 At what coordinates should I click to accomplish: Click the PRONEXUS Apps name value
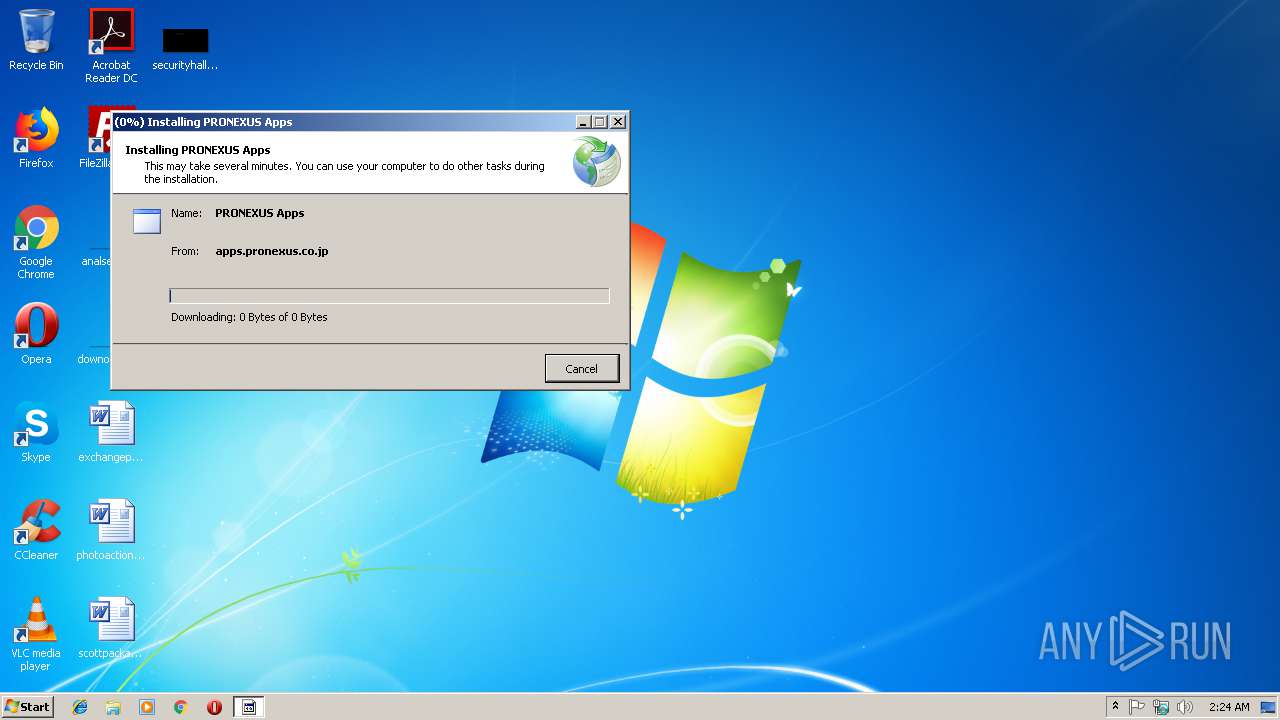260,213
